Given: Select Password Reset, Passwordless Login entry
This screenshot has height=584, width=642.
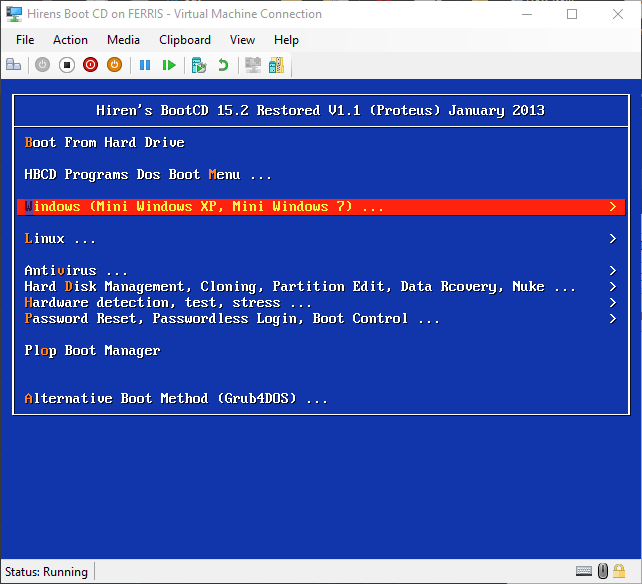Looking at the screenshot, I should [321, 319].
